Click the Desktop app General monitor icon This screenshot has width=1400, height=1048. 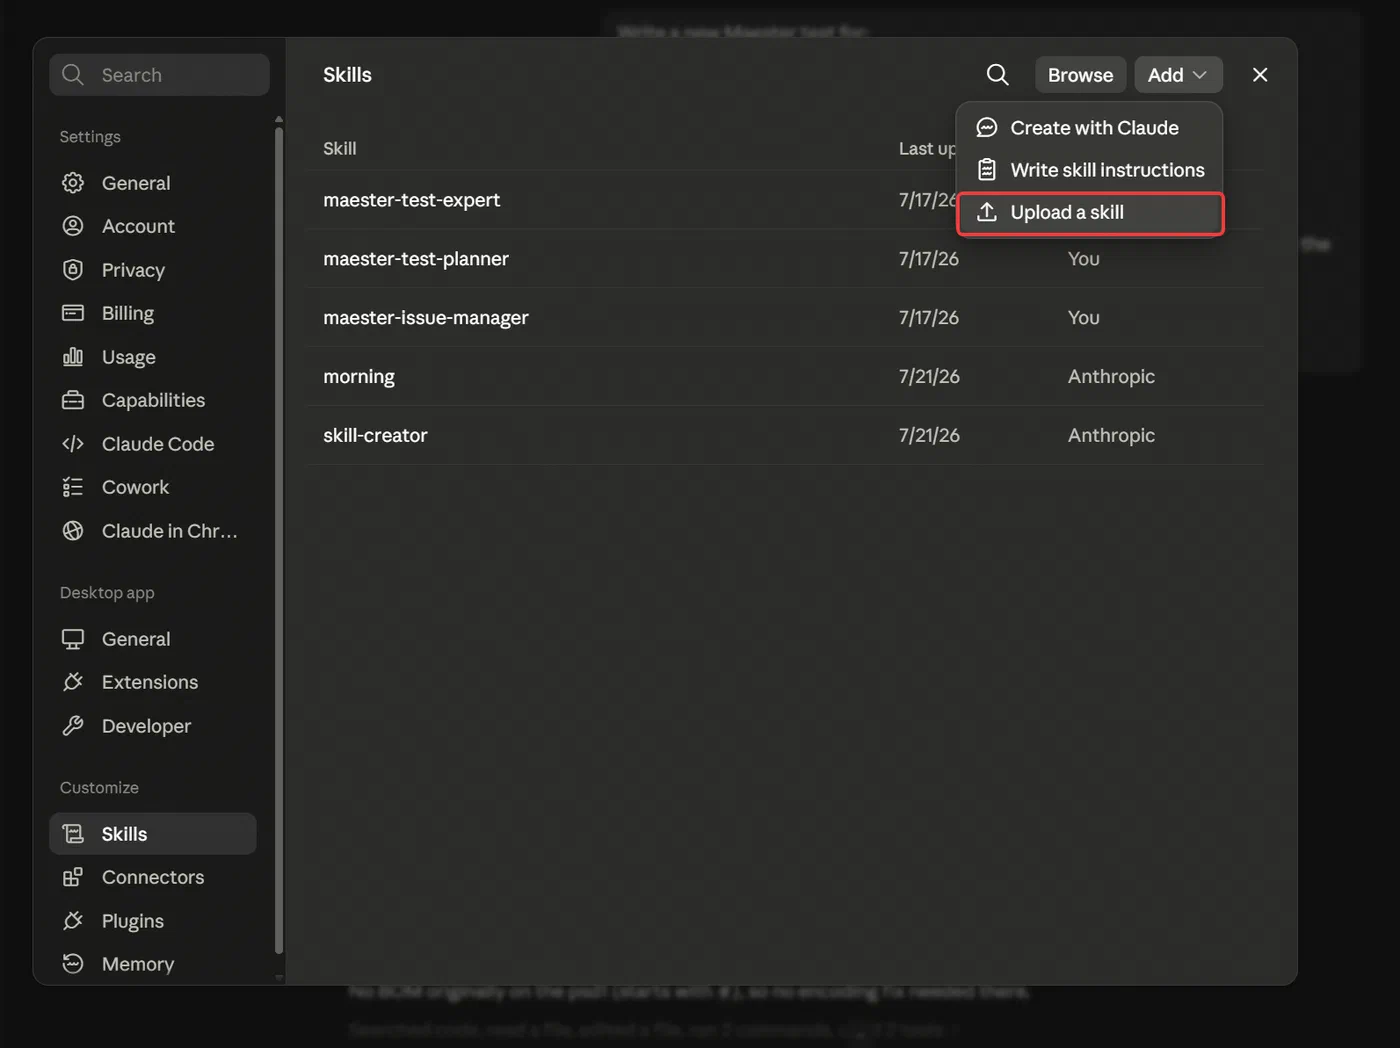(73, 639)
